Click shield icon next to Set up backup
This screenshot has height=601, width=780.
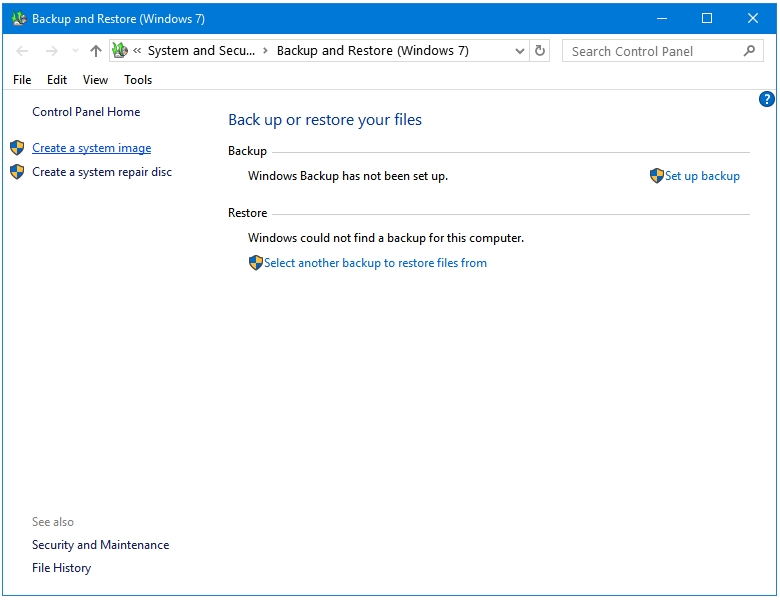pyautogui.click(x=657, y=176)
